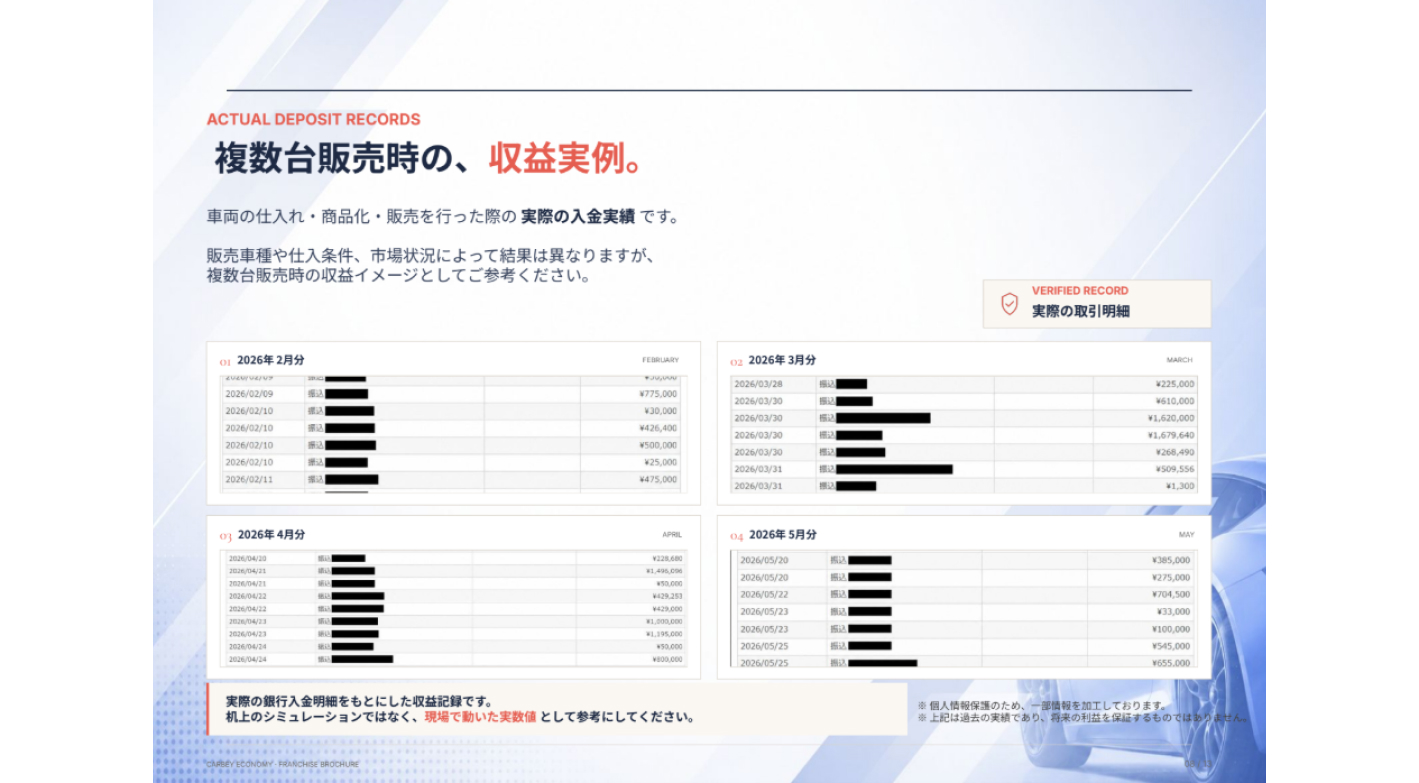
Task: Click the ¥545,000 amount cell
Action: [1171, 646]
